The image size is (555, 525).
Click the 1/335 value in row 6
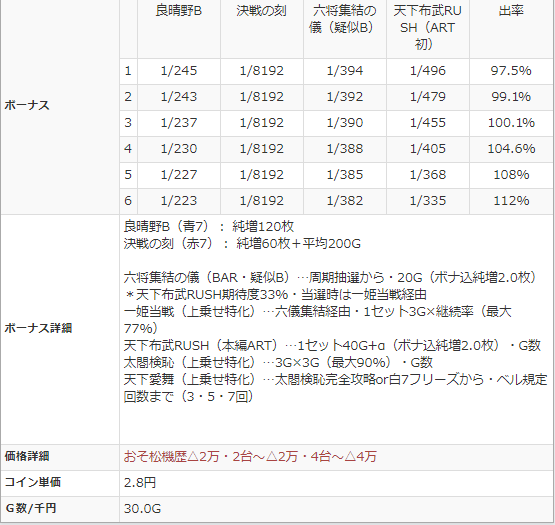pyautogui.click(x=428, y=201)
